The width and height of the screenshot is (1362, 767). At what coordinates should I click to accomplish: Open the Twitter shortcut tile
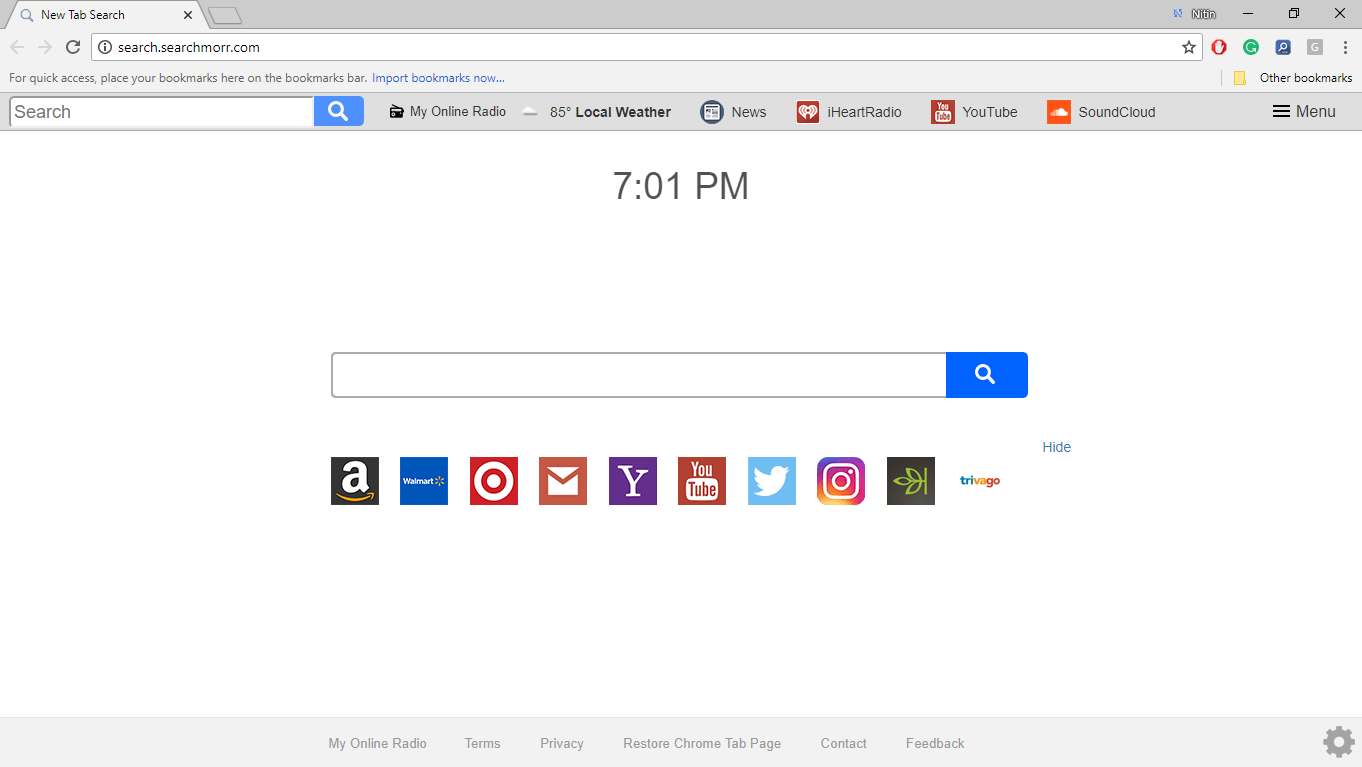pyautogui.click(x=772, y=481)
